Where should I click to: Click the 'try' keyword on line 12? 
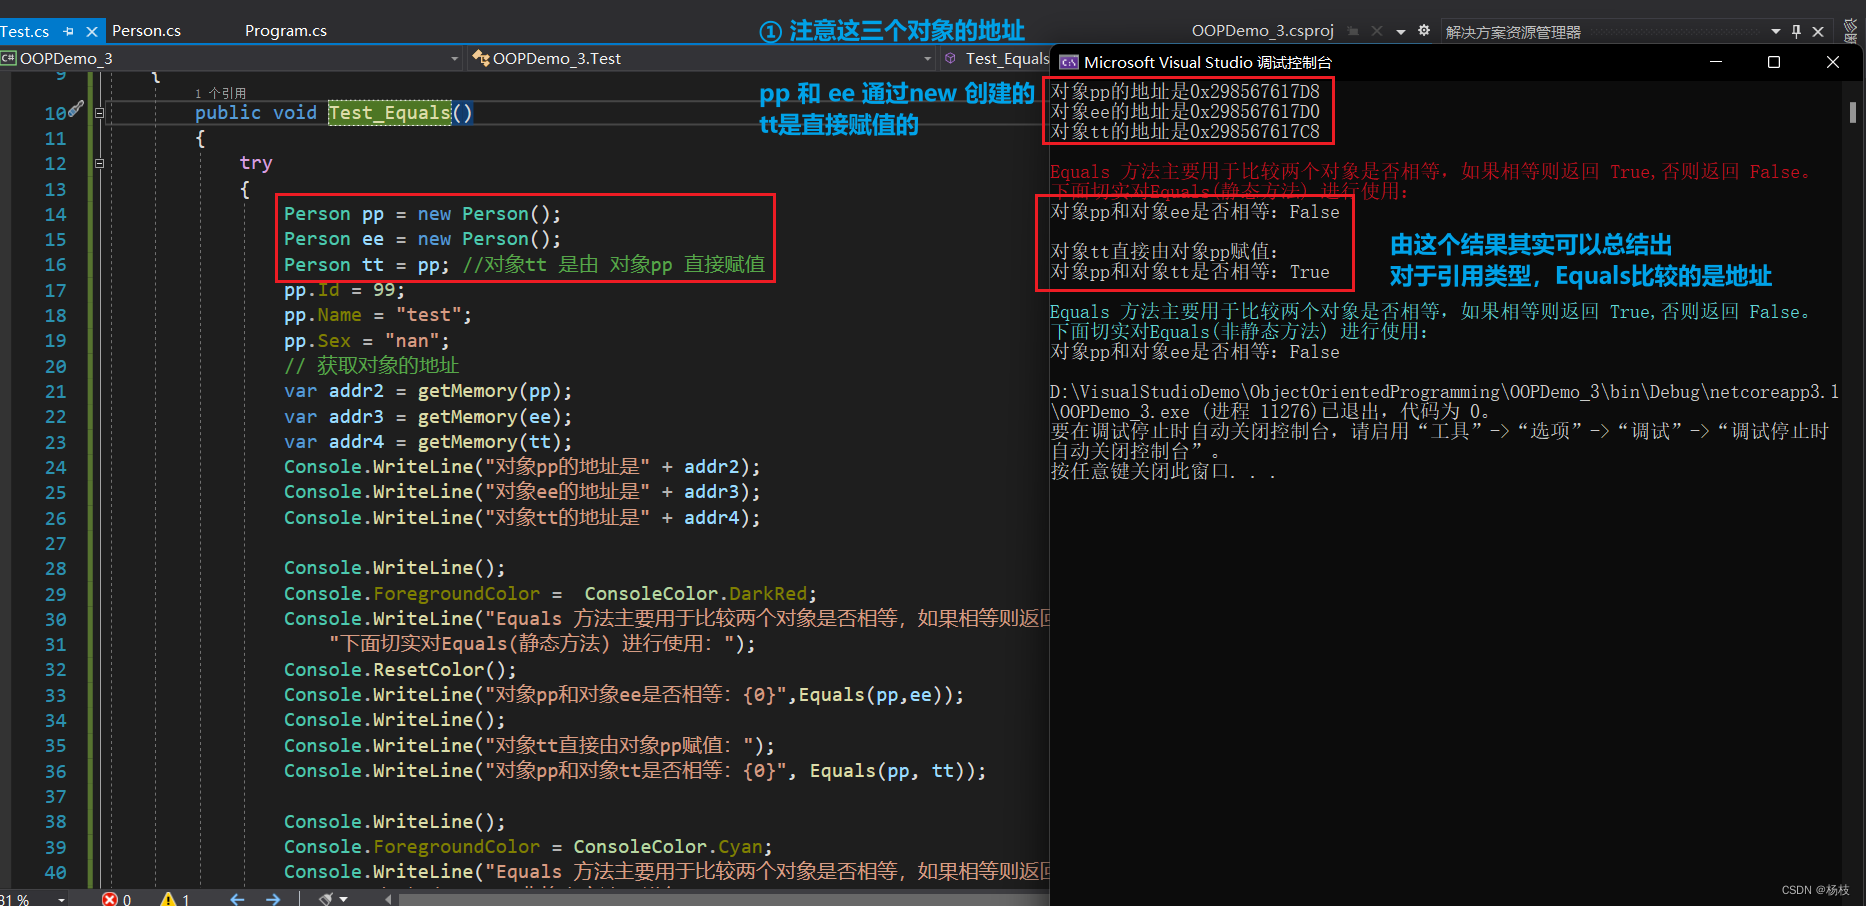pyautogui.click(x=256, y=163)
